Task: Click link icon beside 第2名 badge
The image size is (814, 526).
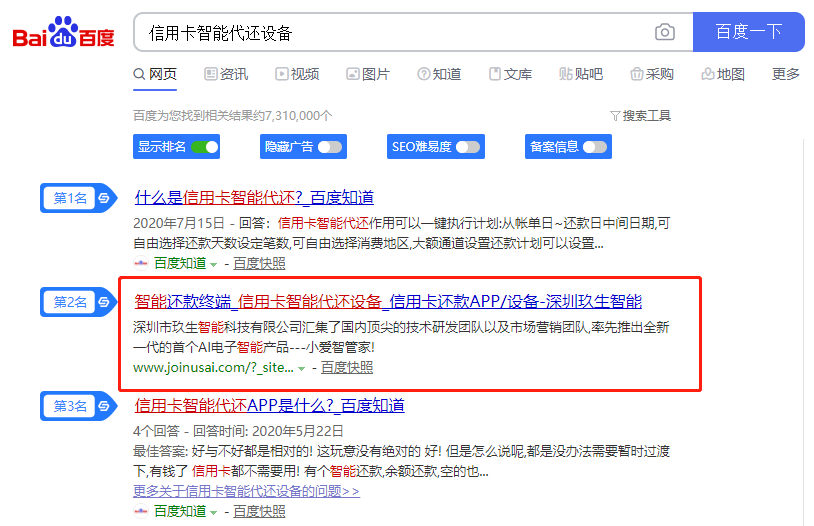Action: click(x=104, y=302)
